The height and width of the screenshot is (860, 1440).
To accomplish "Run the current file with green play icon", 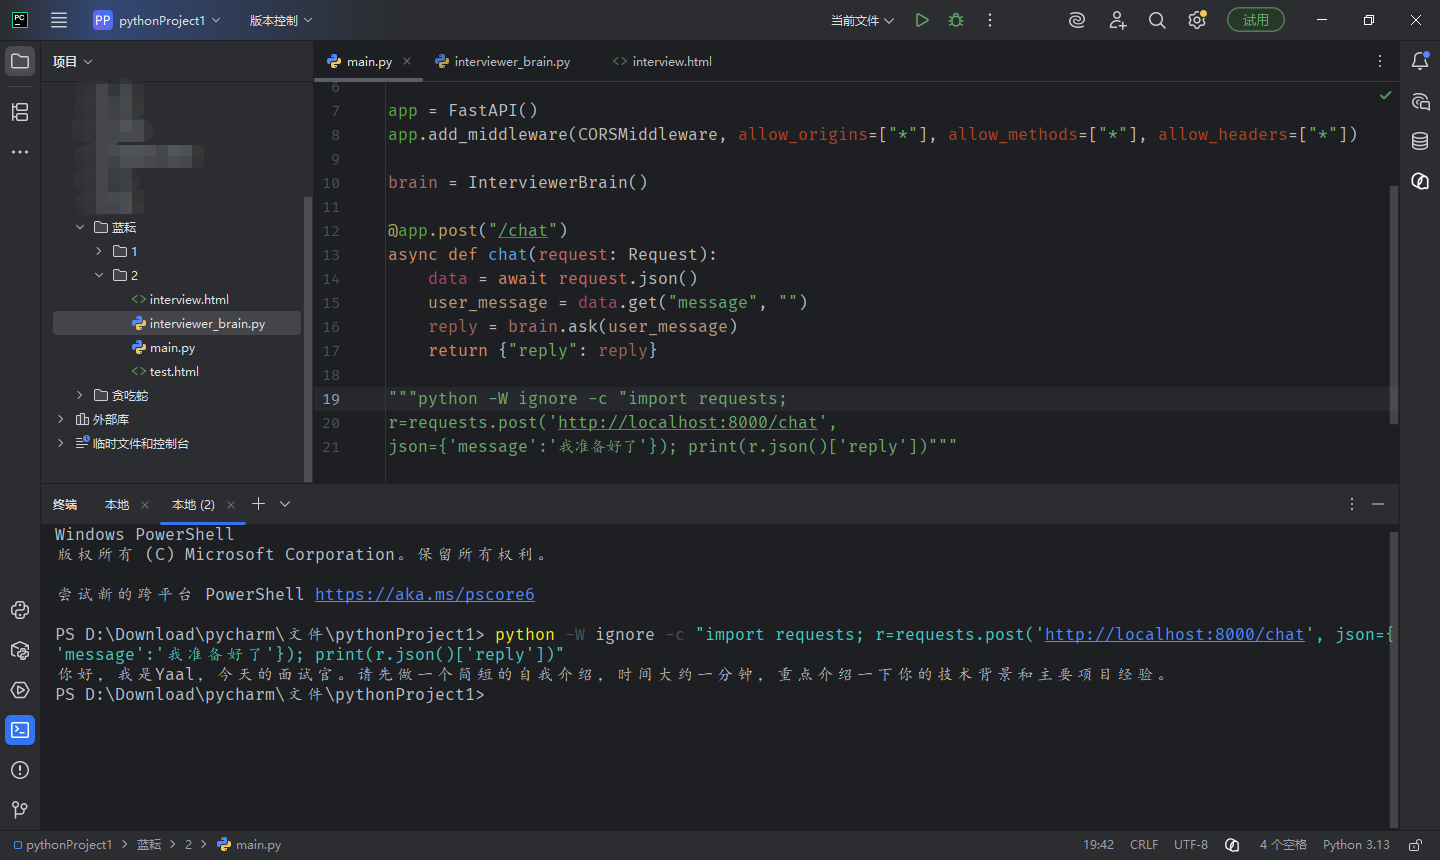I will click(922, 20).
